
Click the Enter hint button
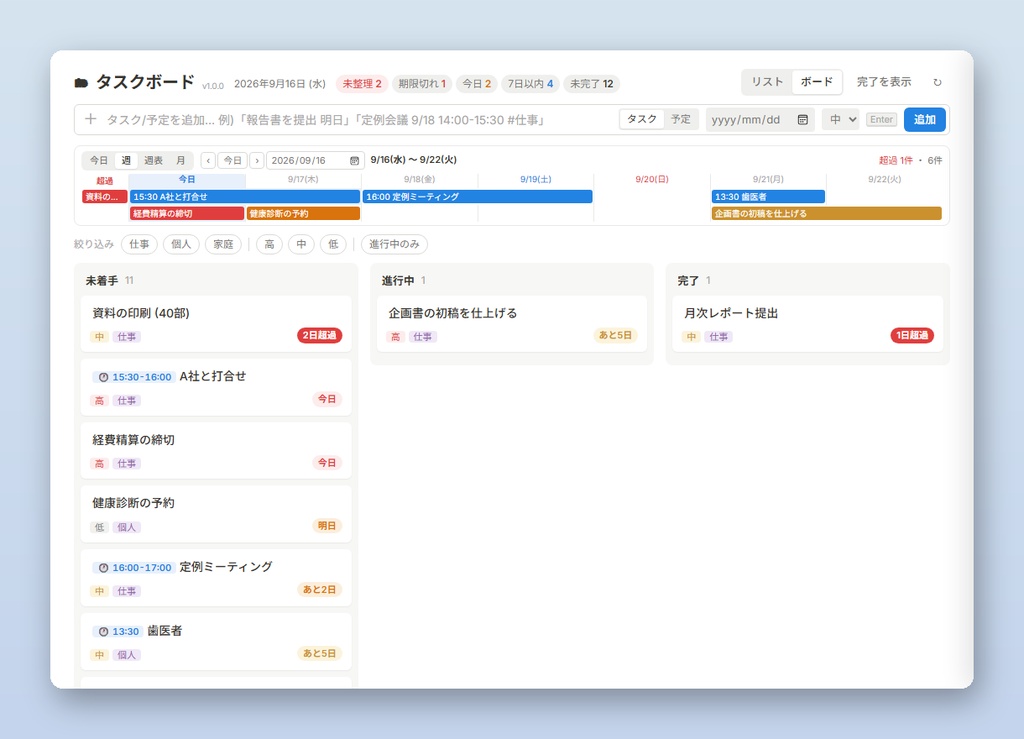(x=881, y=119)
